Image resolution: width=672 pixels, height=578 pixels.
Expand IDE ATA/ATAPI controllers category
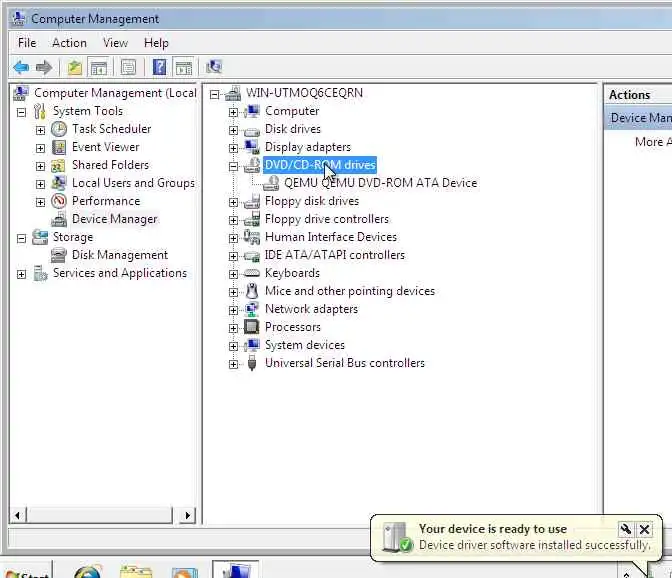pyautogui.click(x=233, y=256)
